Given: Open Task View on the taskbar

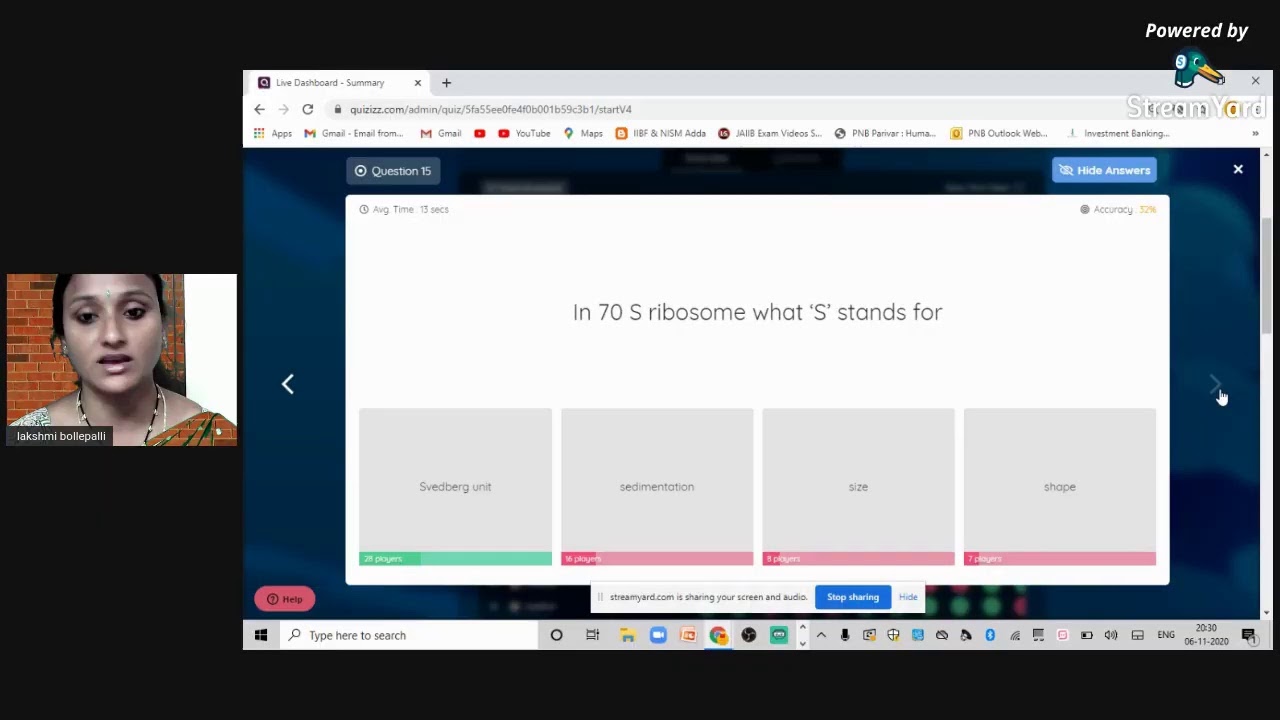Looking at the screenshot, I should (x=593, y=635).
